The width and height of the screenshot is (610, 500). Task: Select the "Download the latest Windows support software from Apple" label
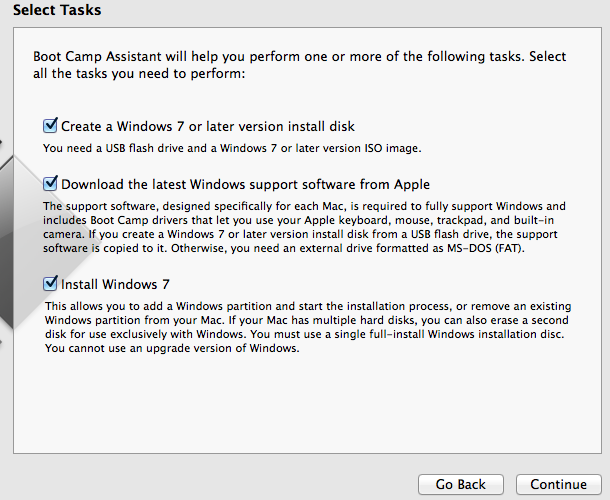pyautogui.click(x=245, y=185)
